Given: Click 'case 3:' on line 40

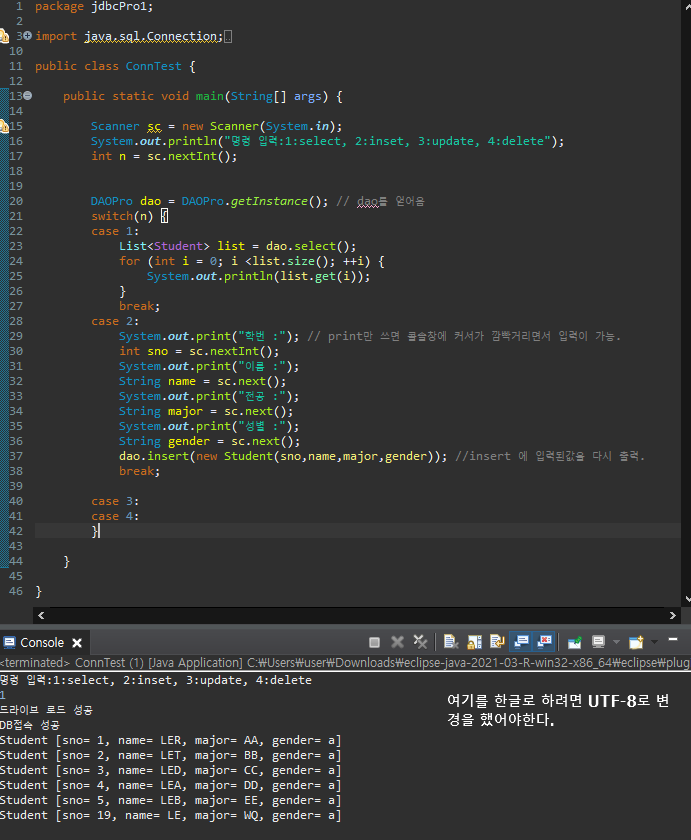Looking at the screenshot, I should [115, 501].
